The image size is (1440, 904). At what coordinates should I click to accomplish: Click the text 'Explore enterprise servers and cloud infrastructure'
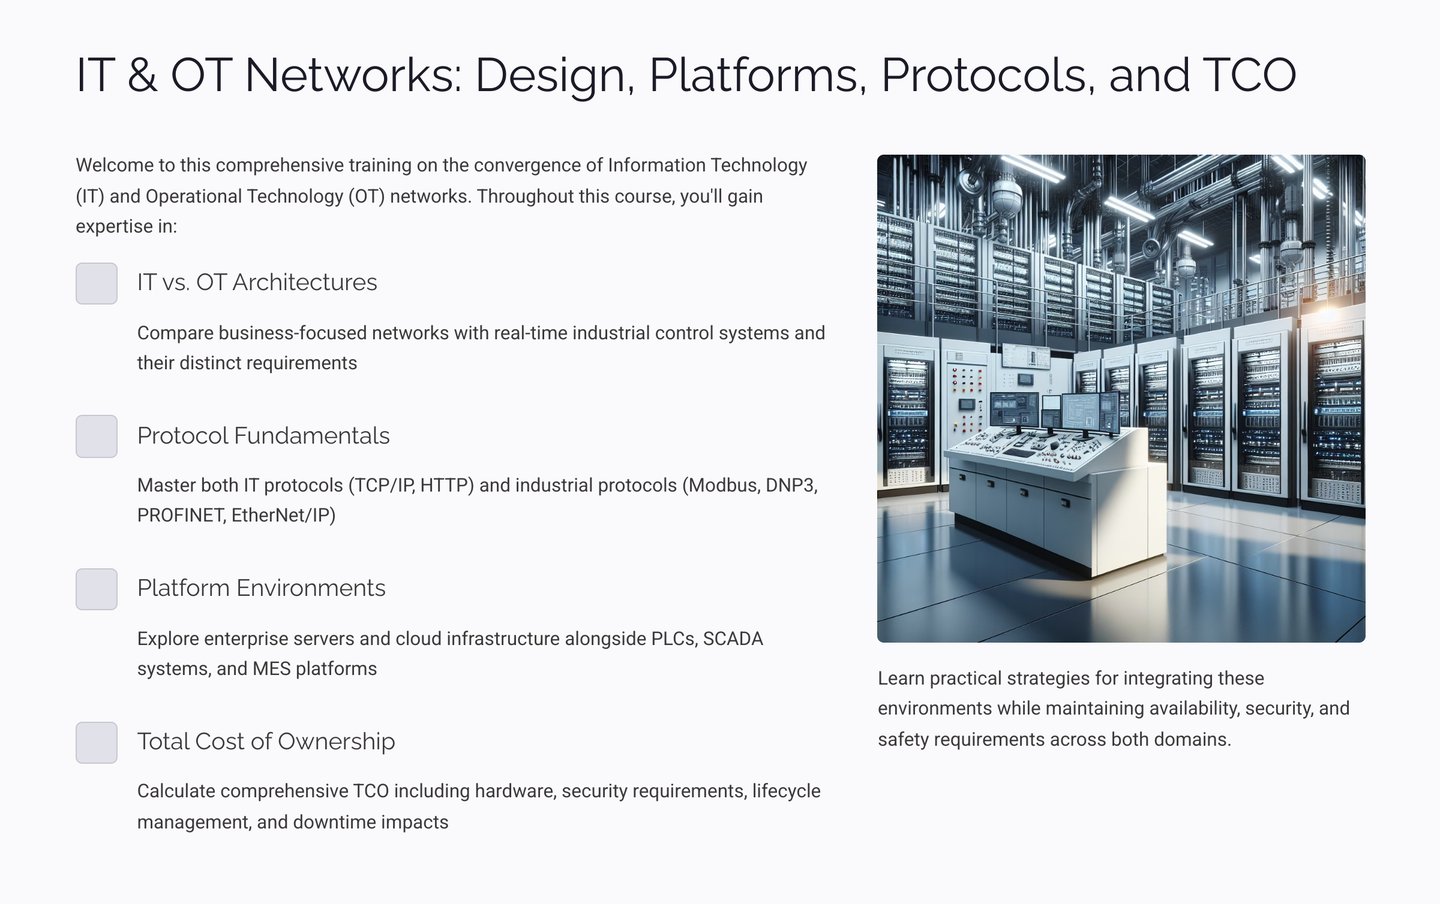tap(450, 653)
